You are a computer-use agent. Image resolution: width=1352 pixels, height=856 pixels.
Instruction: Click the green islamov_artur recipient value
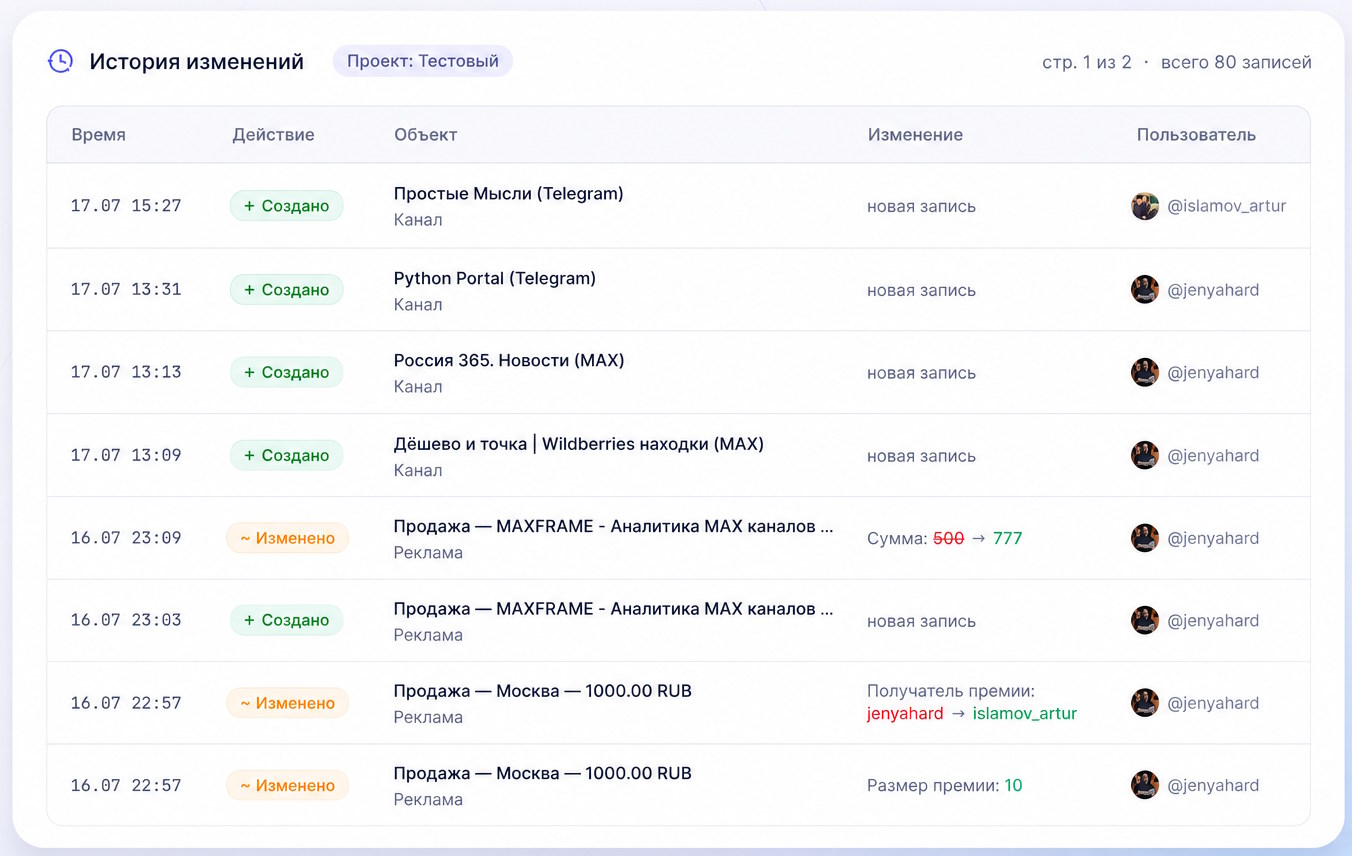(1025, 713)
